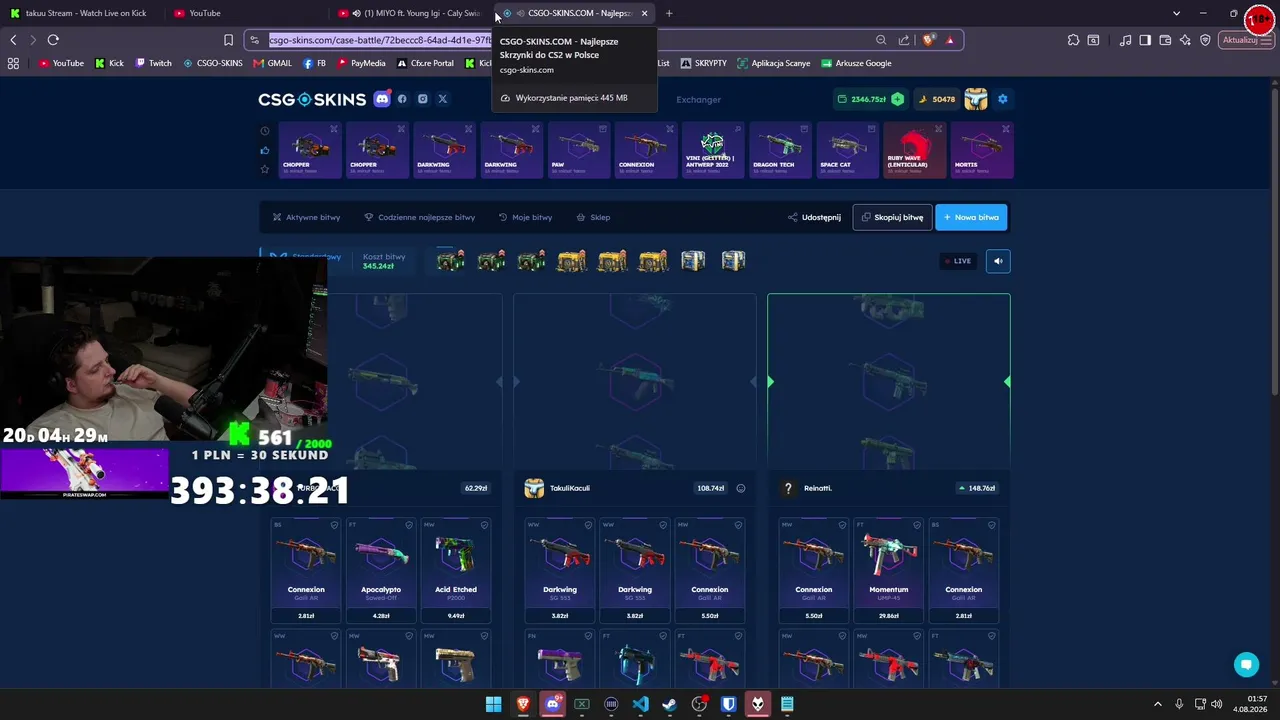Close the CSGO-SKINS.COM browser tab

pyautogui.click(x=644, y=13)
